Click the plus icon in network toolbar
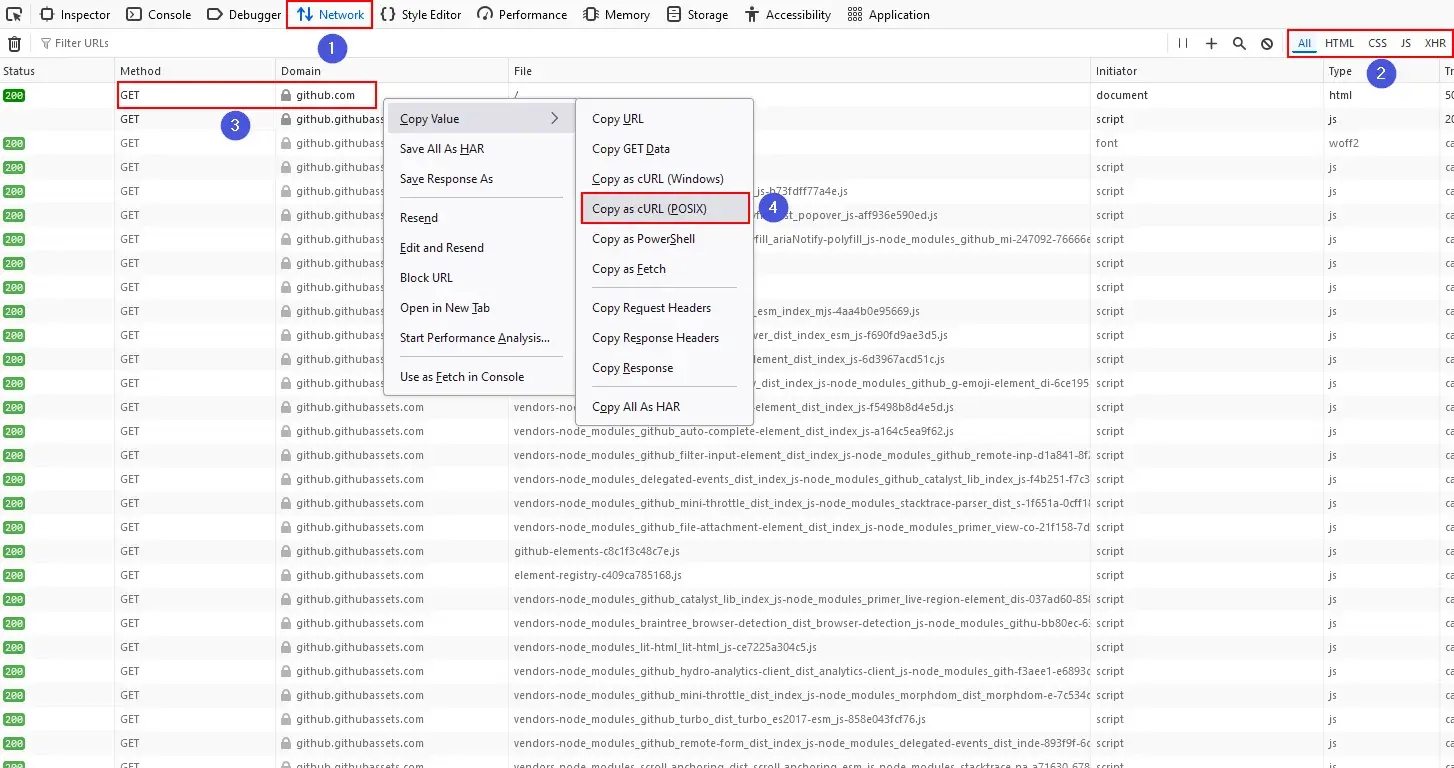Viewport: 1454px width, 768px height. (x=1211, y=44)
